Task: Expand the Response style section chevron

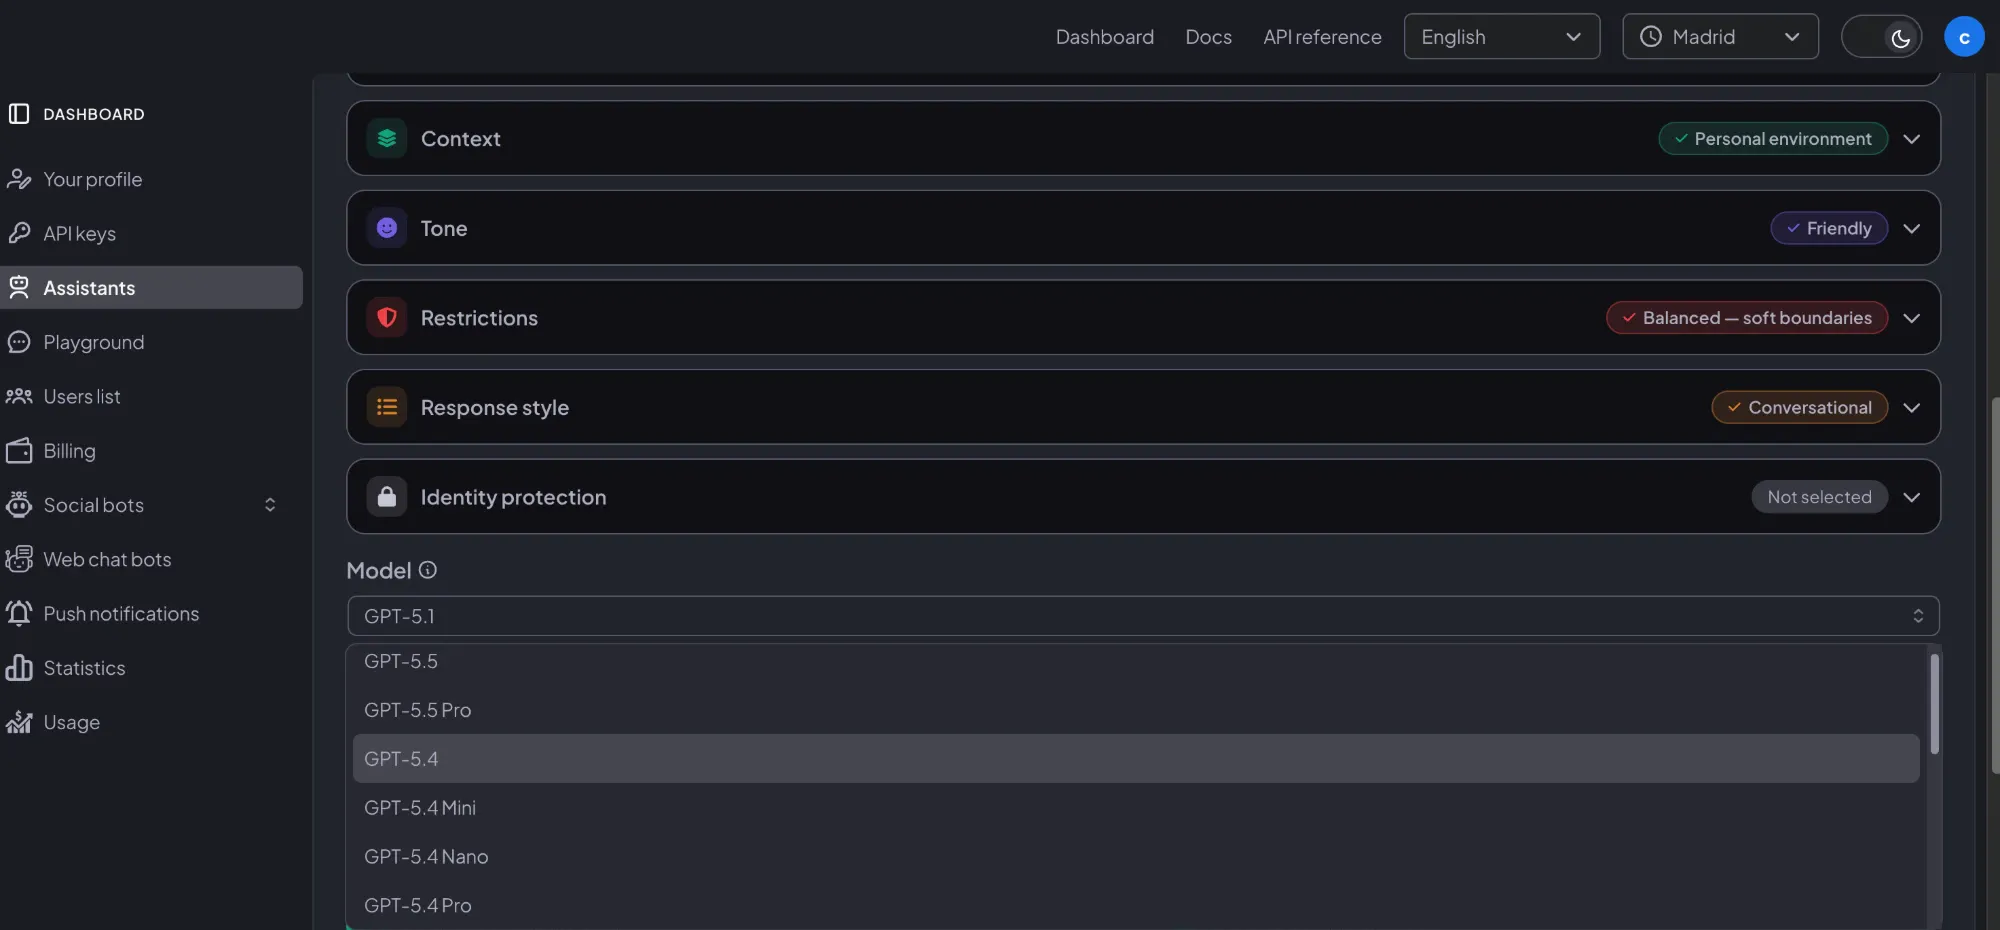Action: point(1912,408)
